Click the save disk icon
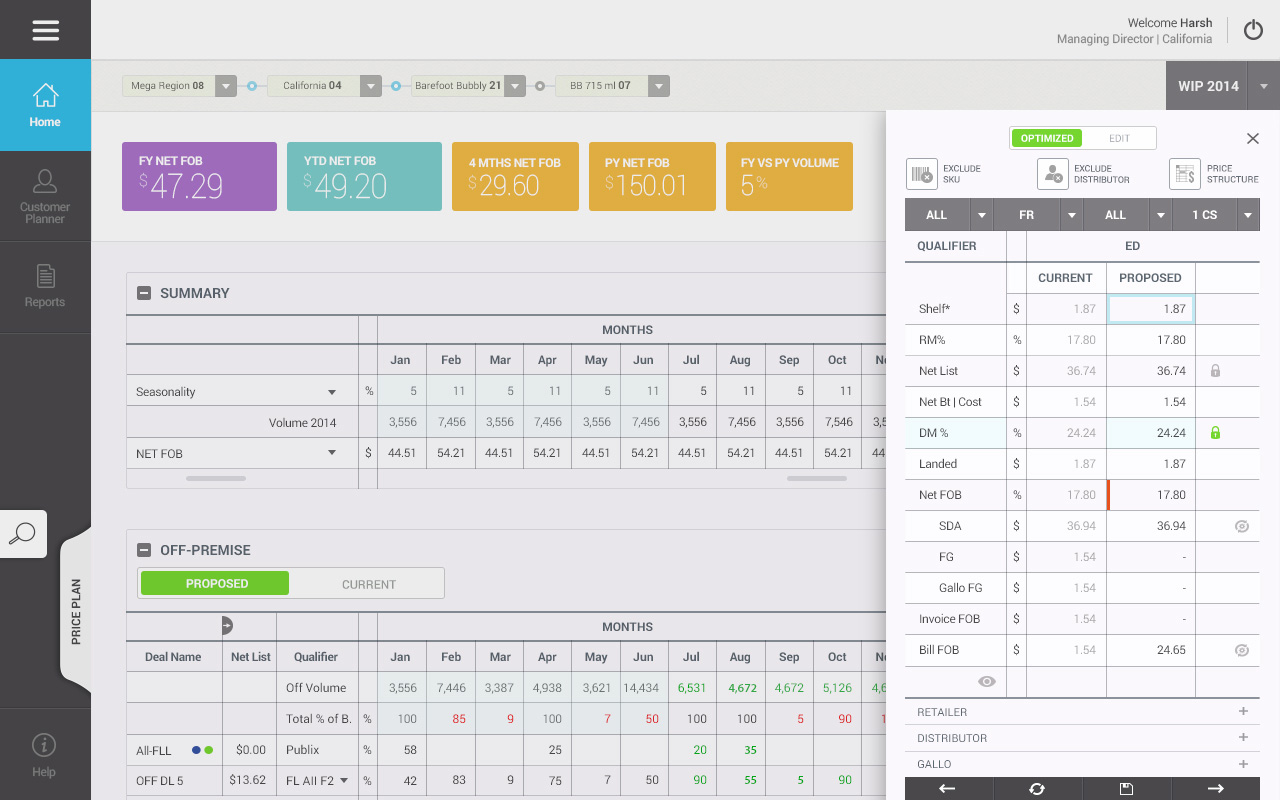1280x800 pixels. pyautogui.click(x=1126, y=789)
